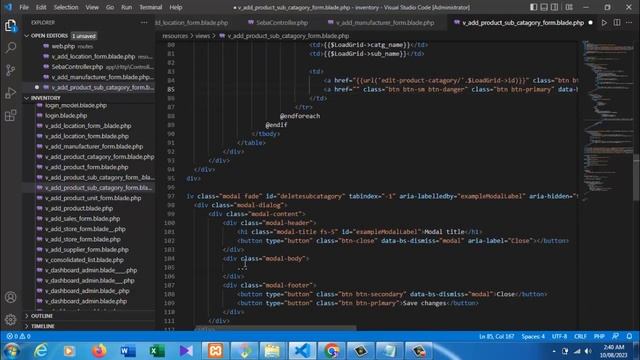
Task: Click the notifications bell in status bar
Action: point(629,336)
